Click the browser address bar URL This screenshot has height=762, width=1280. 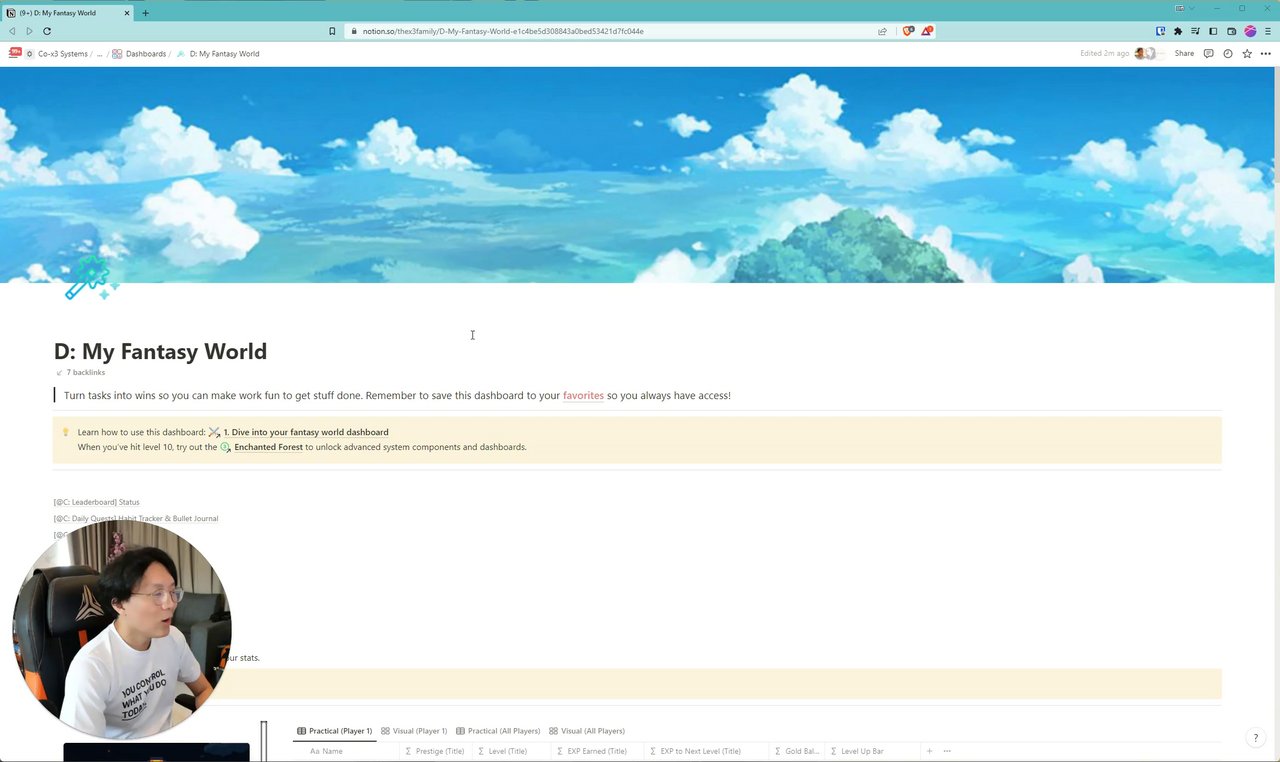[503, 31]
